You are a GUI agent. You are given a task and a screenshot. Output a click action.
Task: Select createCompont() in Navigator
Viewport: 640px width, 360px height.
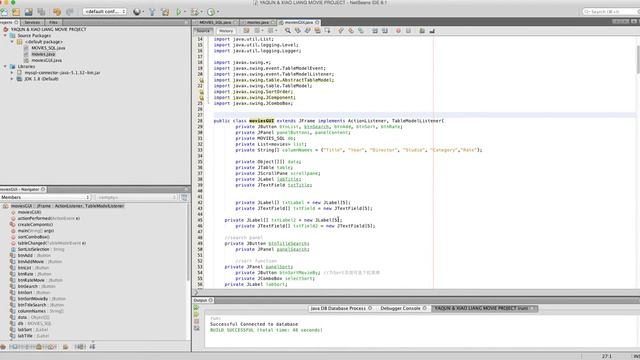35,224
